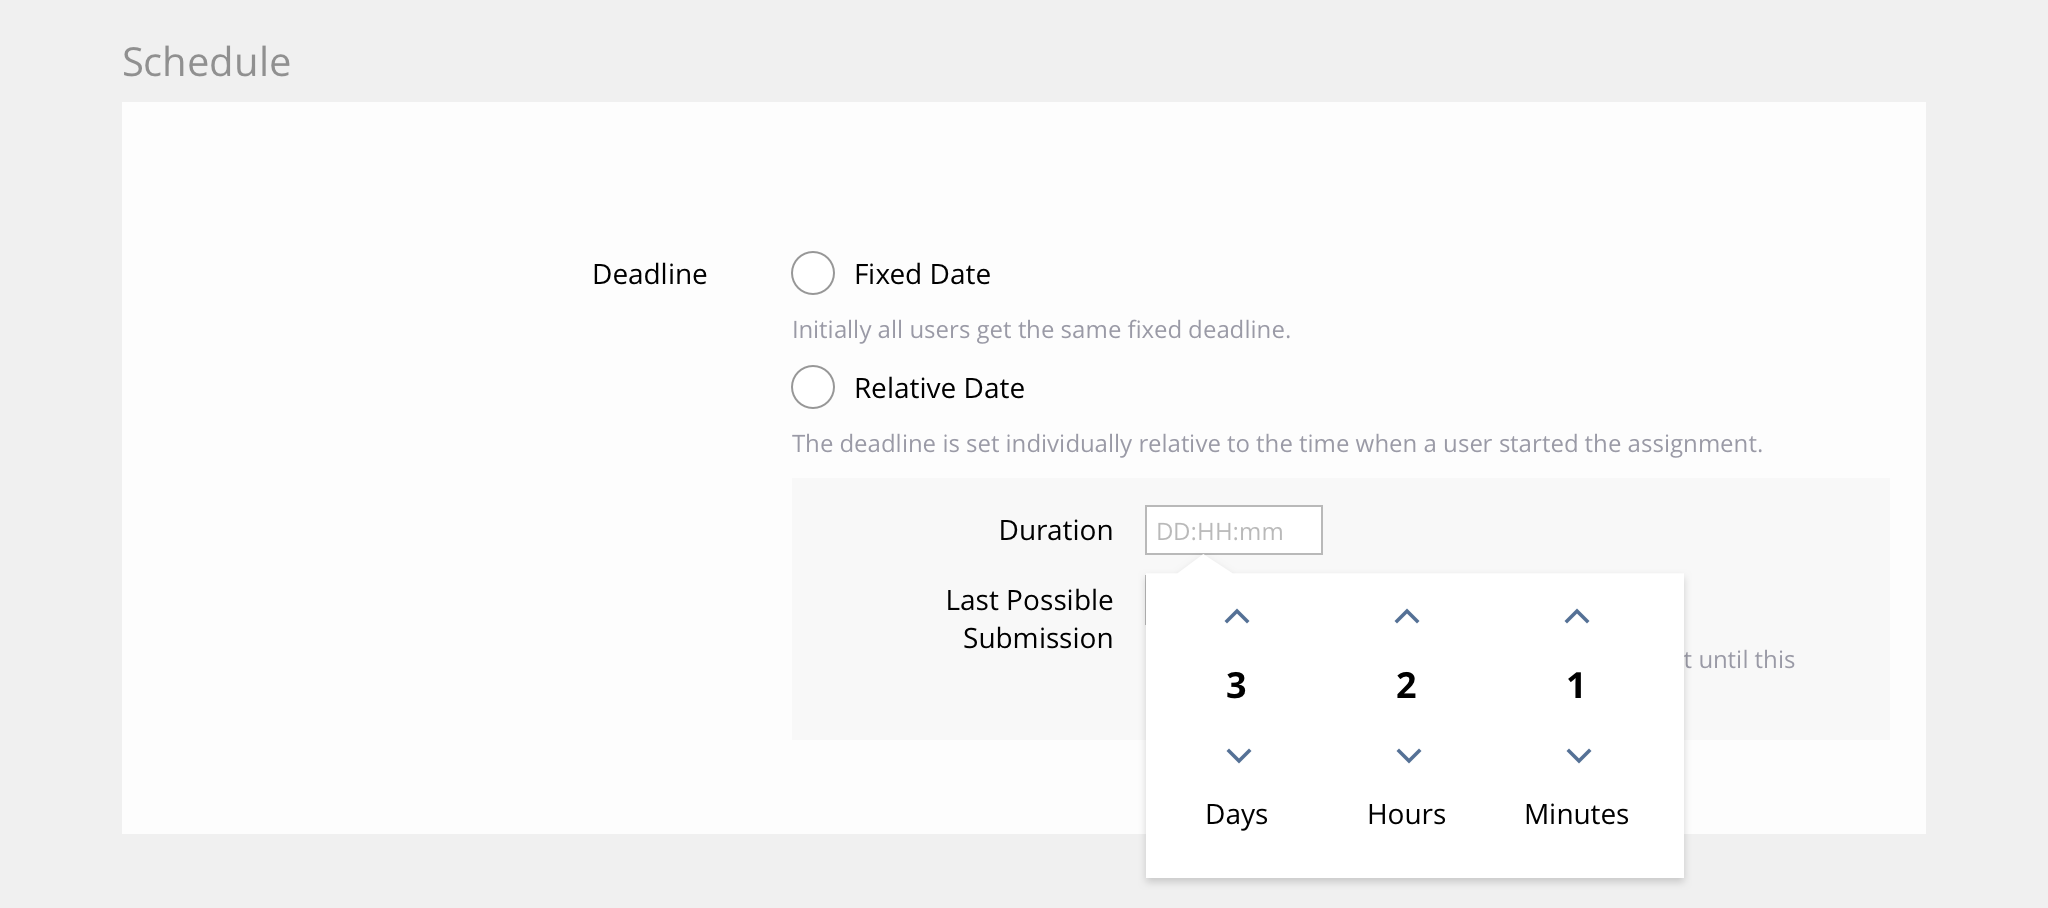This screenshot has width=2048, height=908.
Task: Click the minutes number 1 in picker
Action: (x=1576, y=685)
